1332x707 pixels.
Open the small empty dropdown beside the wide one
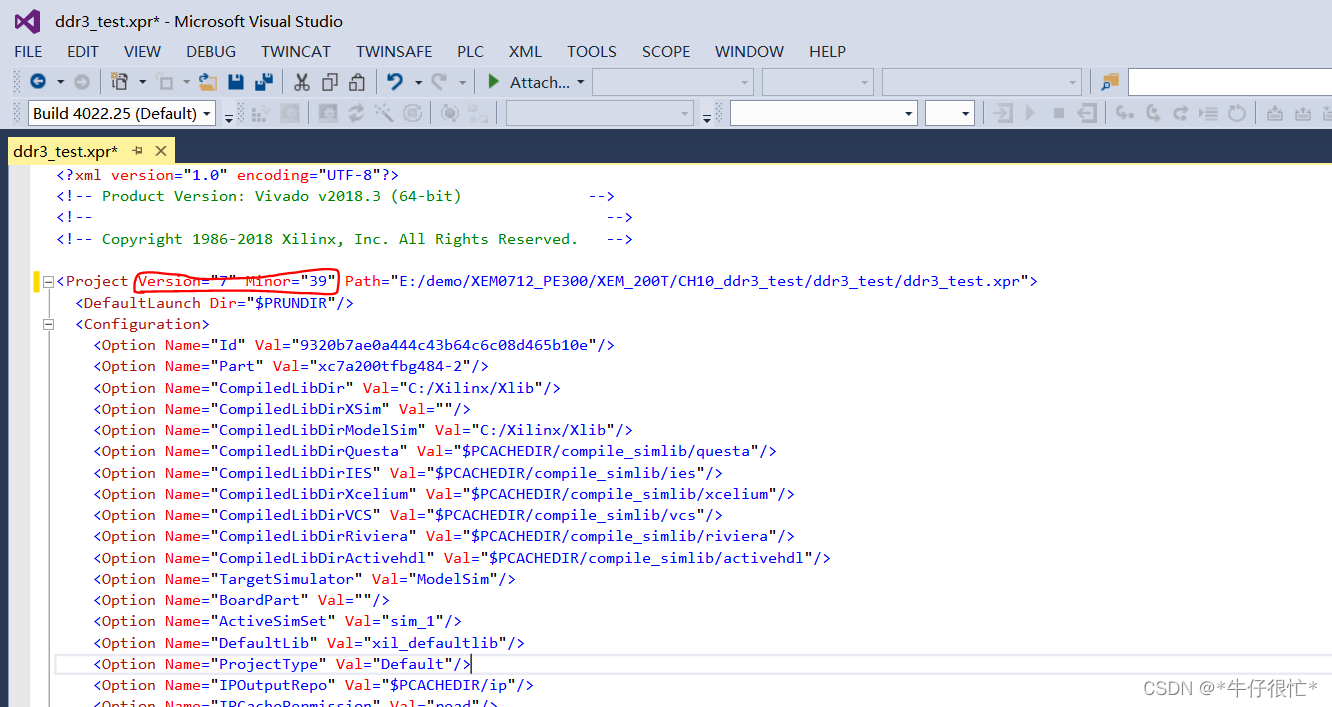(949, 113)
